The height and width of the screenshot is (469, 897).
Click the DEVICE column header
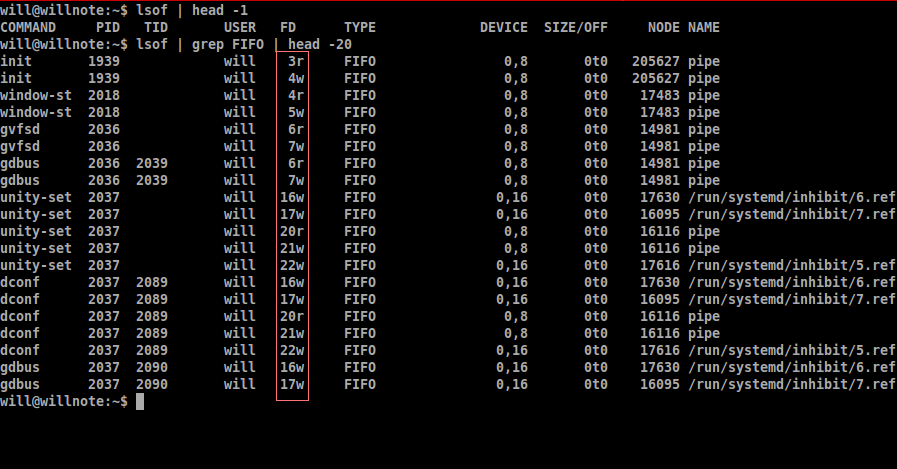[x=504, y=27]
